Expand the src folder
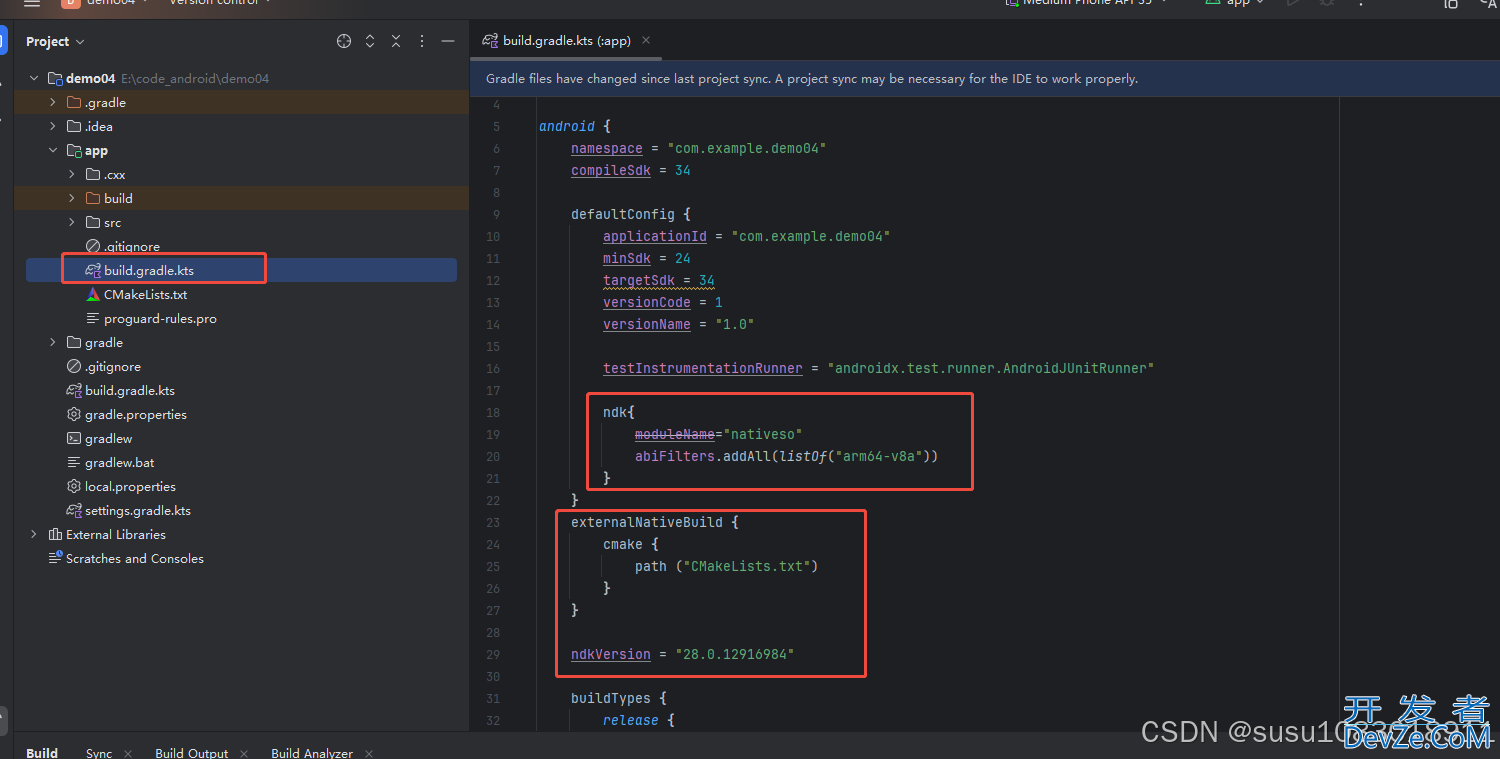This screenshot has height=759, width=1500. click(72, 223)
